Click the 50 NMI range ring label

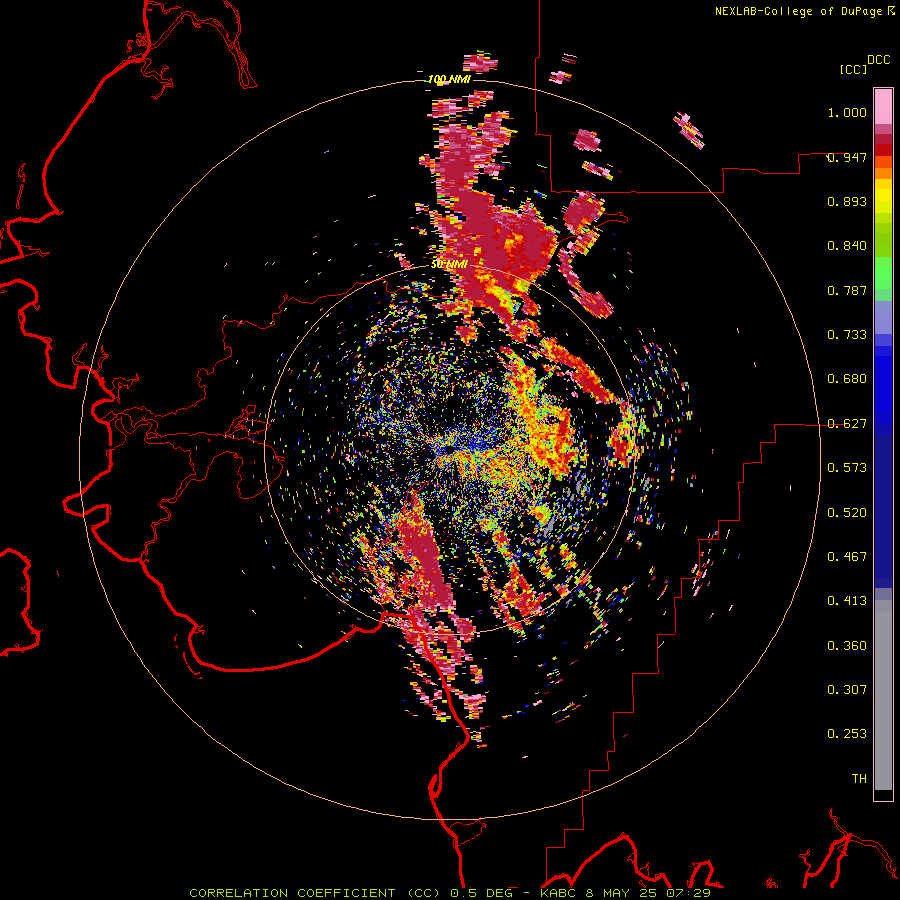(449, 264)
